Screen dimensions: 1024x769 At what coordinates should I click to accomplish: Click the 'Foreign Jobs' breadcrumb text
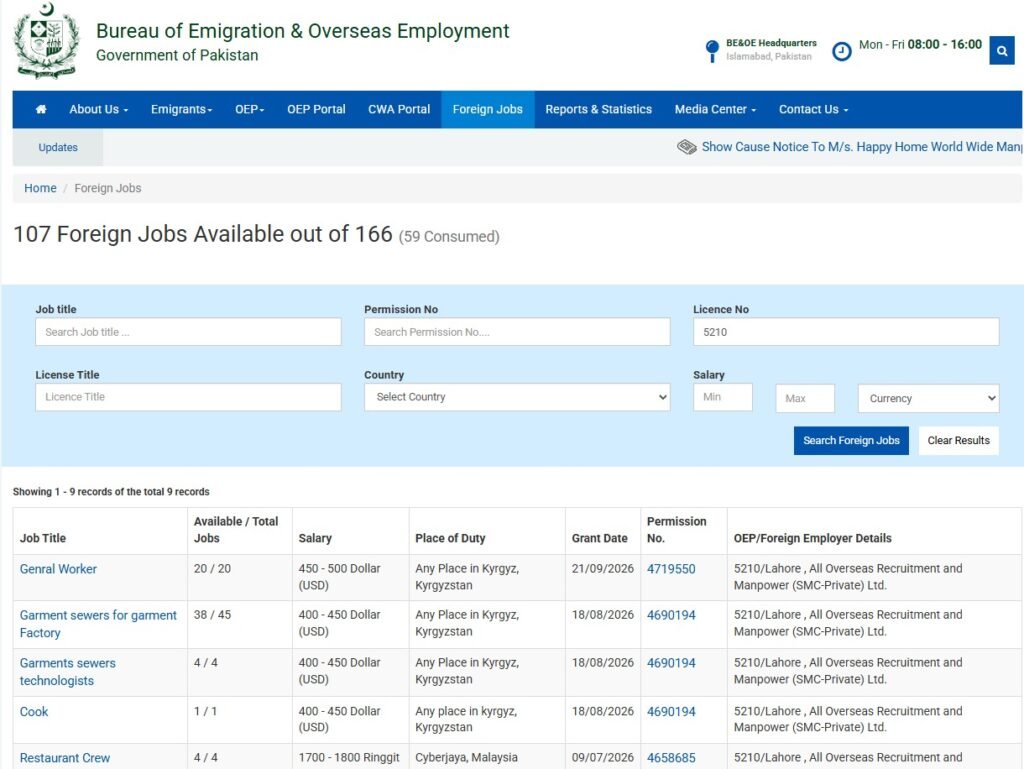pos(108,188)
